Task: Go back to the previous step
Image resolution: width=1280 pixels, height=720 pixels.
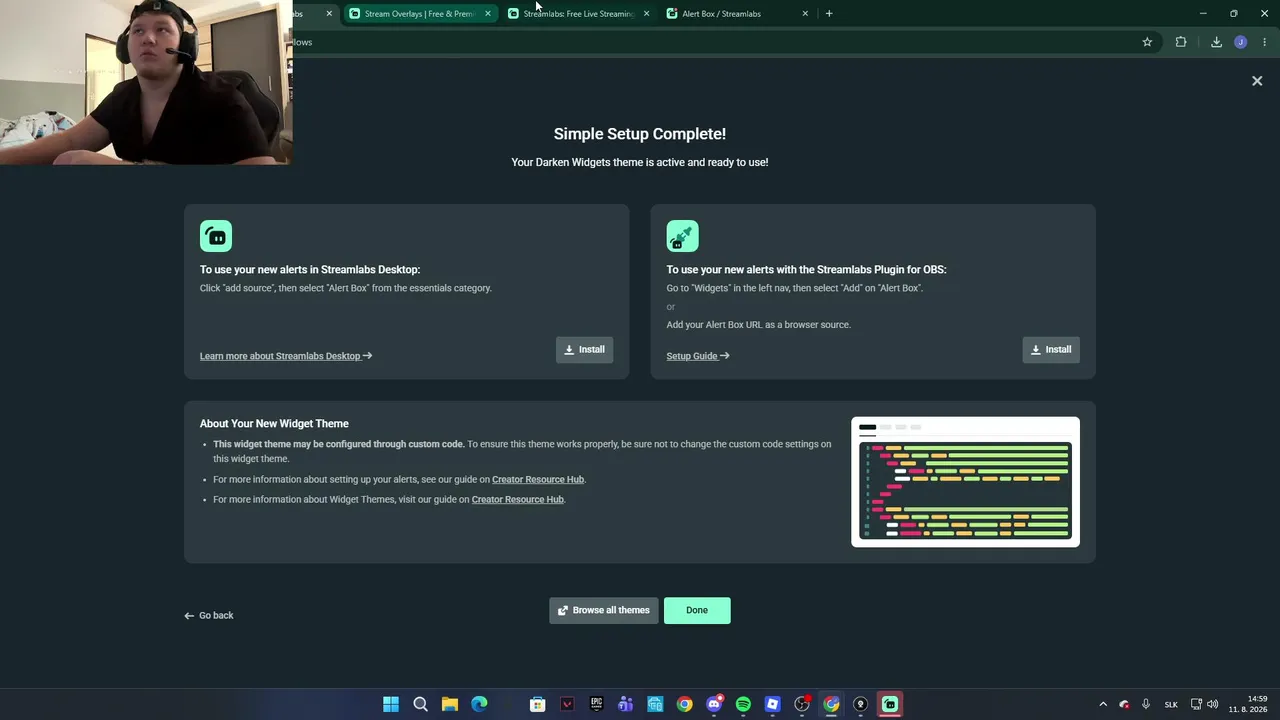Action: pos(209,616)
